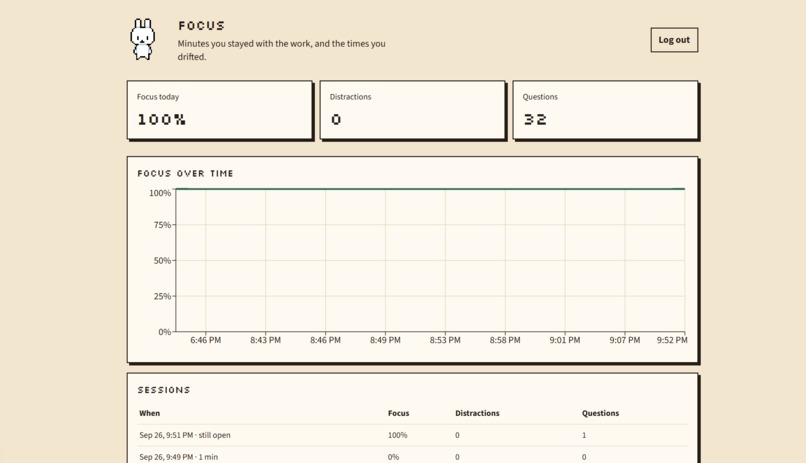Viewport: 806px width, 463px height.
Task: Click the 75% y-axis label
Action: [162, 225]
